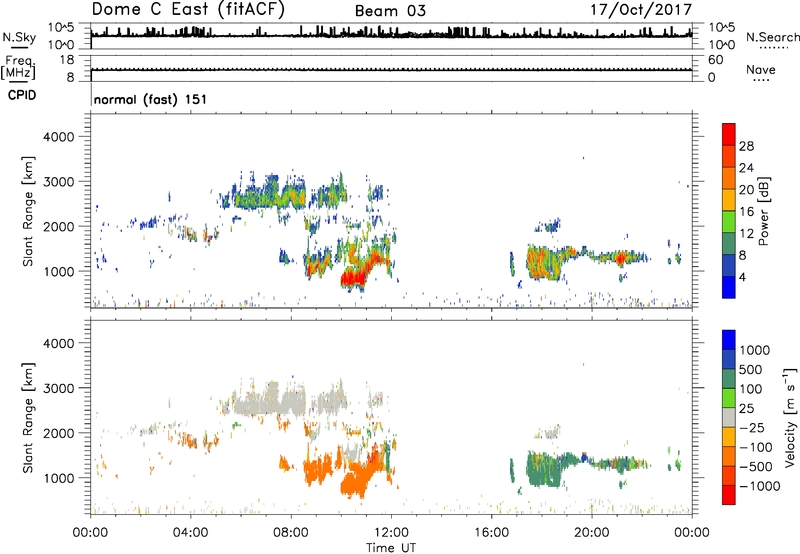Click 'normal (fast) 151' mode text

click(151, 99)
